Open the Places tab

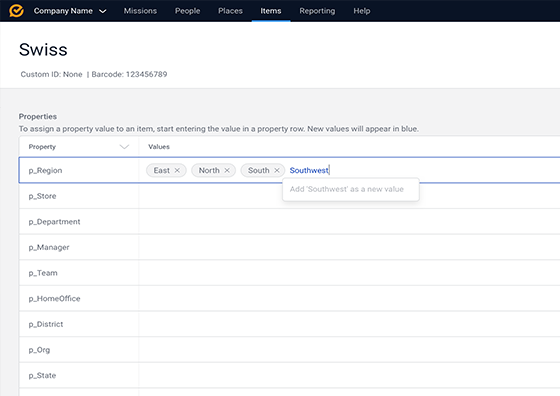pos(230,11)
